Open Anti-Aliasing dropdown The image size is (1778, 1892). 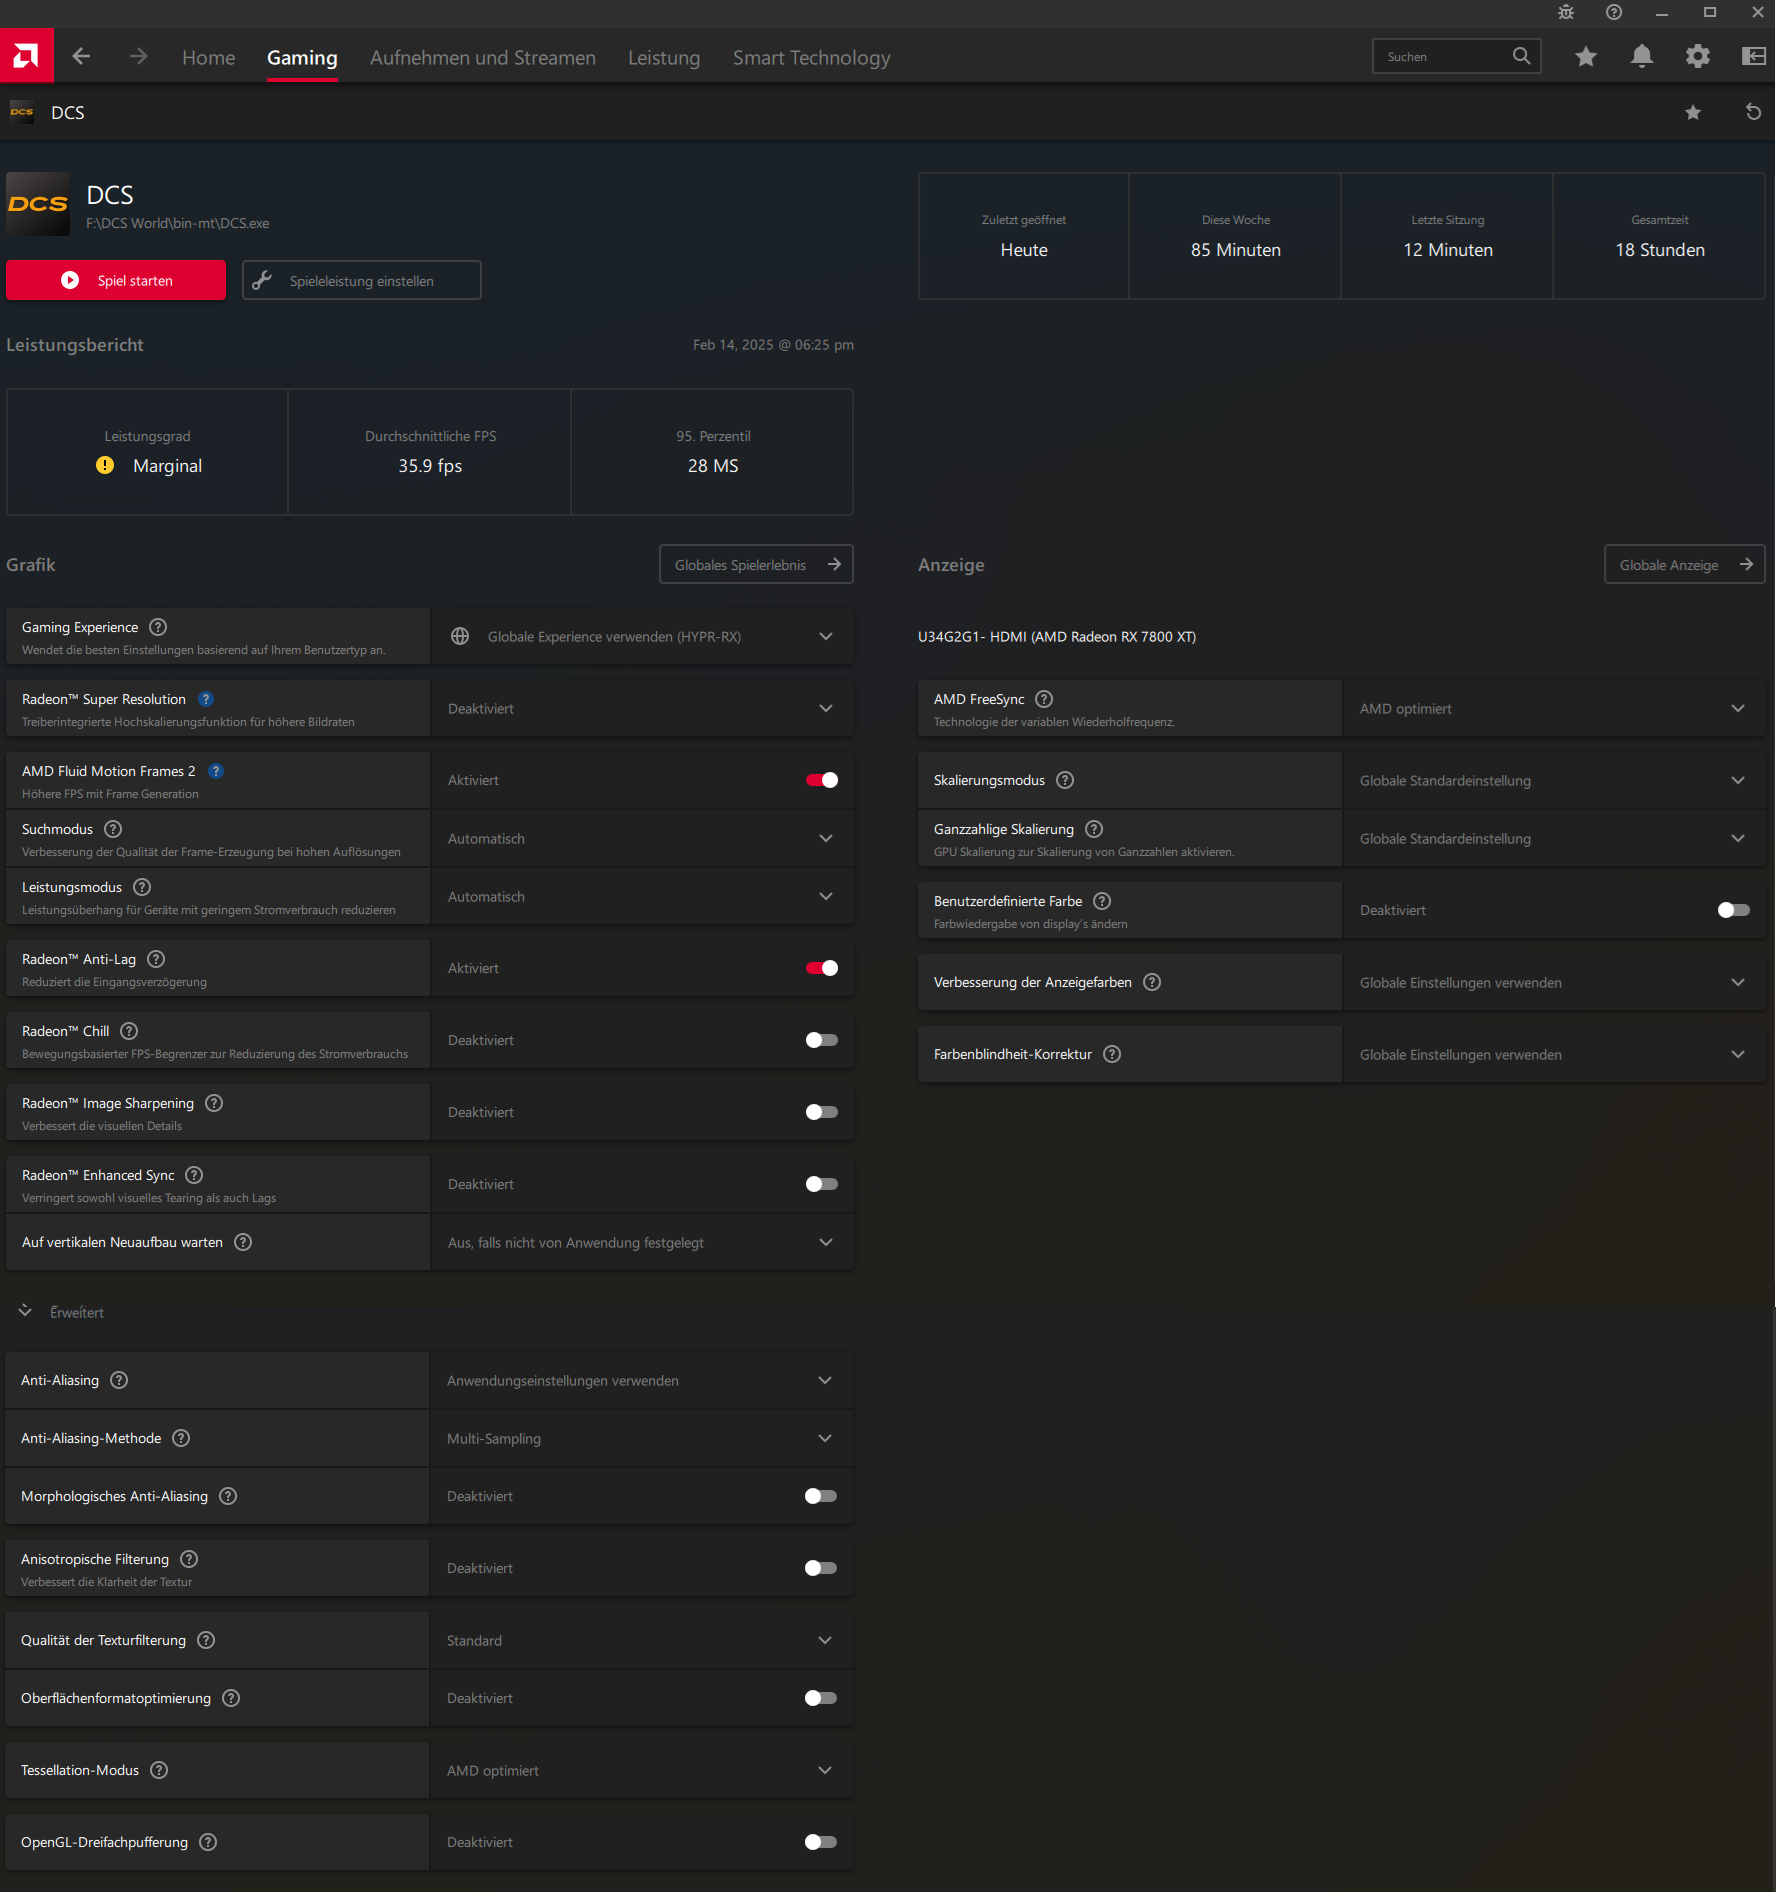point(641,1380)
